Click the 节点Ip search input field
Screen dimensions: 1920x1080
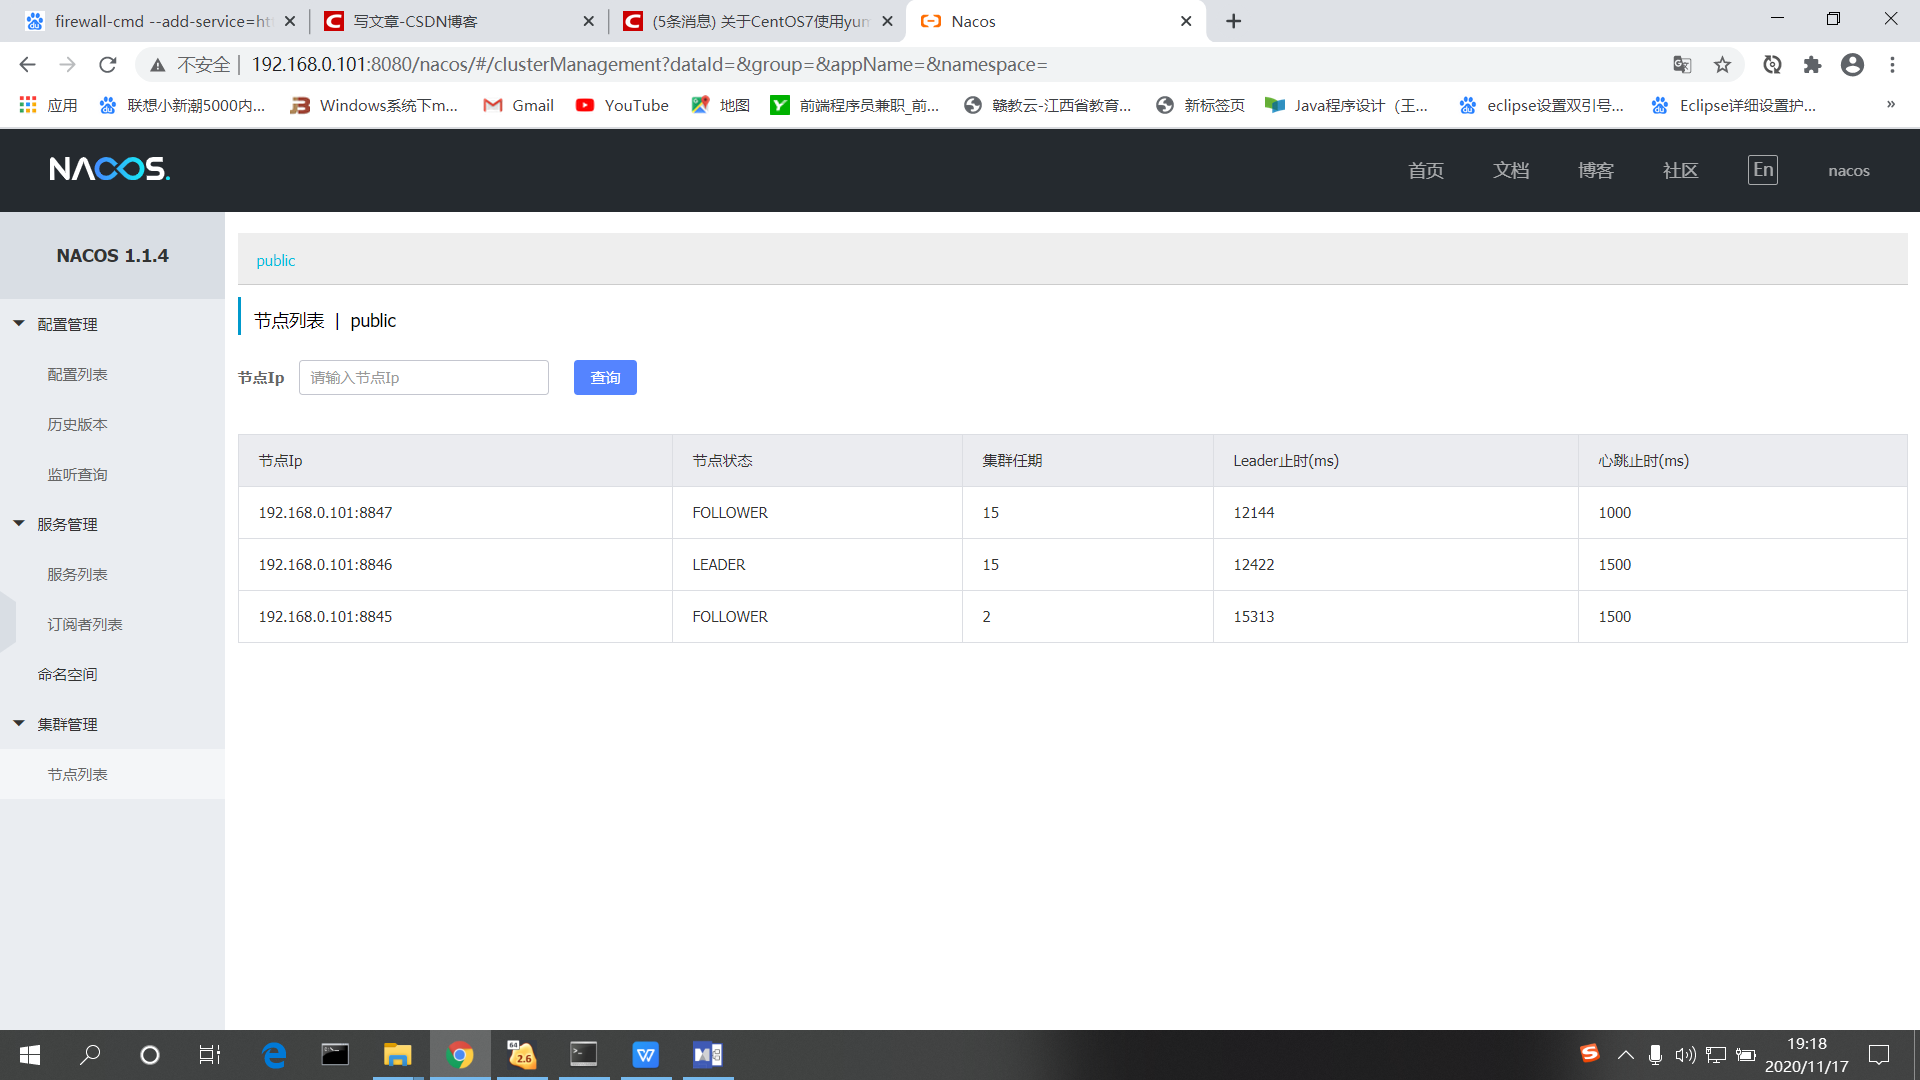point(423,377)
